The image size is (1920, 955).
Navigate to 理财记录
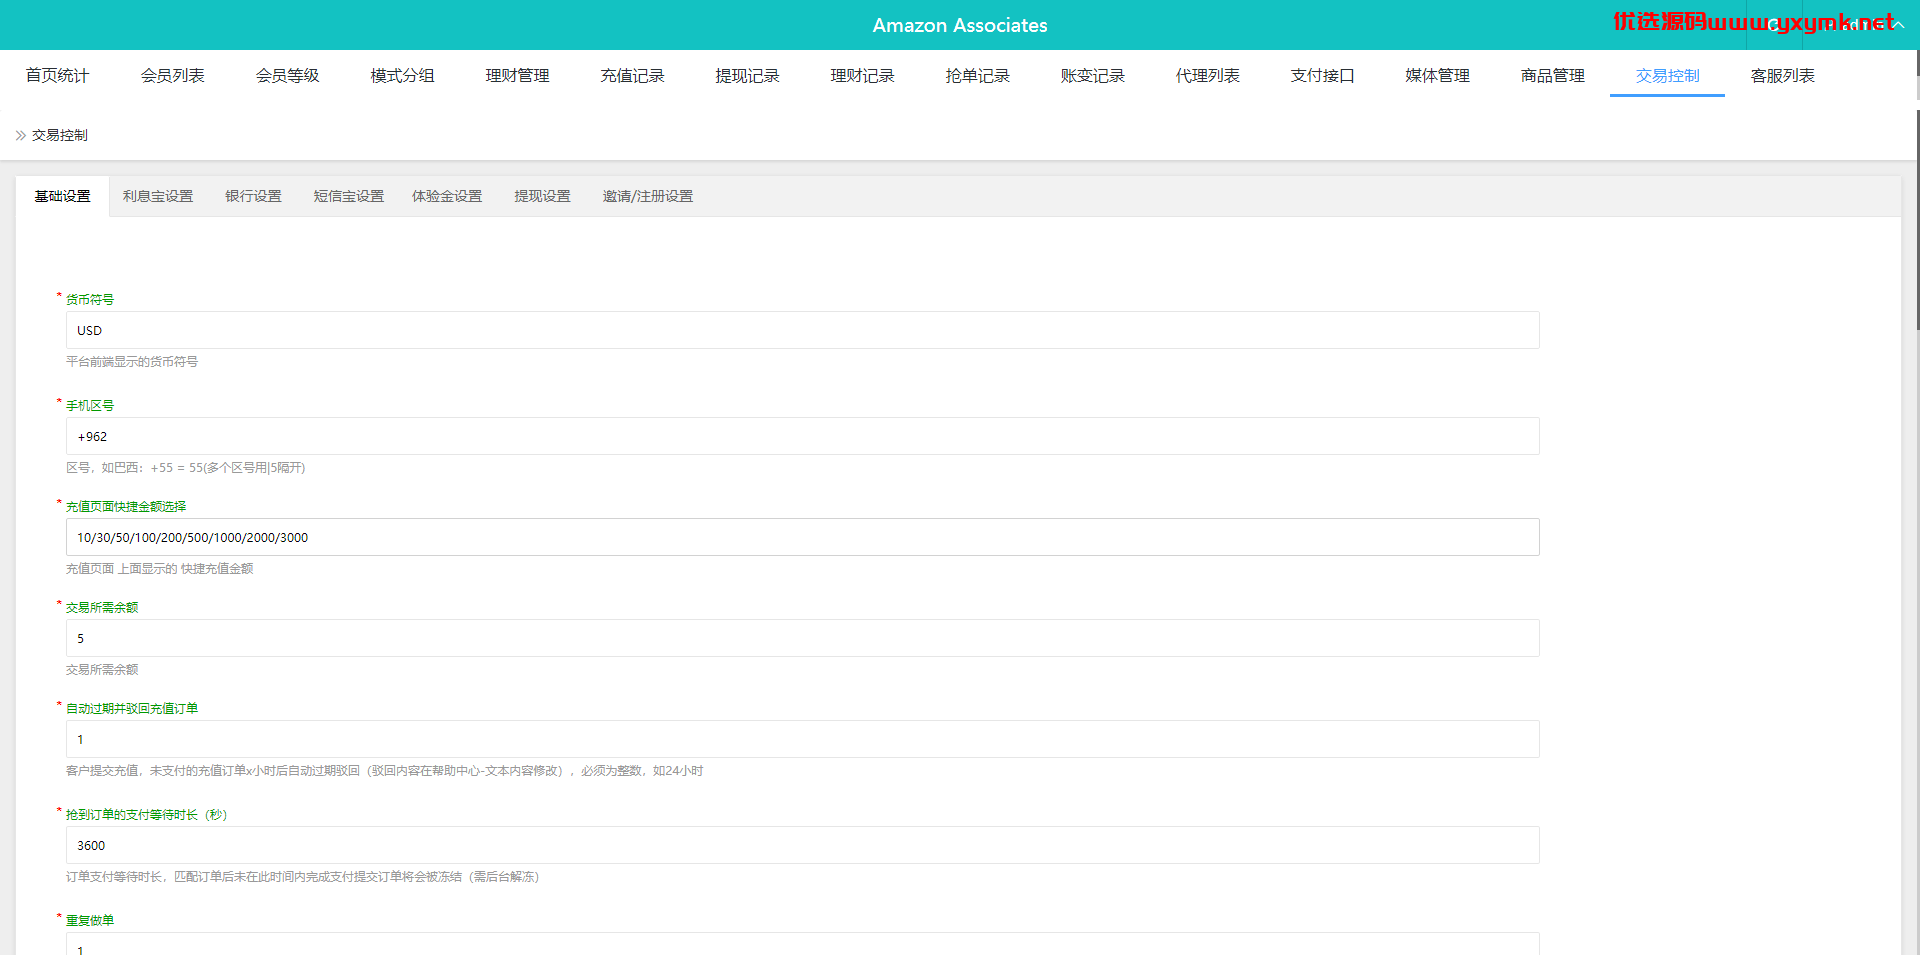tap(862, 76)
